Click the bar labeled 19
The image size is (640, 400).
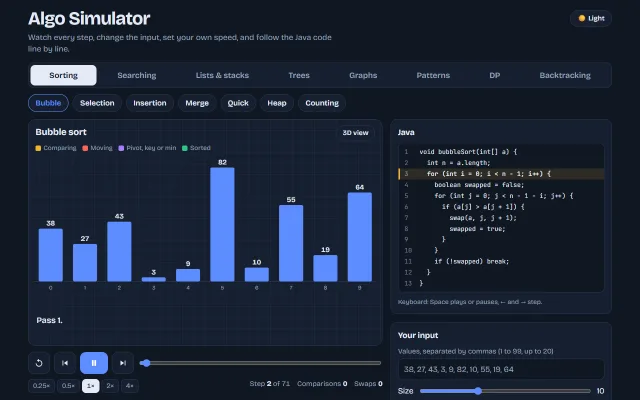(x=325, y=268)
